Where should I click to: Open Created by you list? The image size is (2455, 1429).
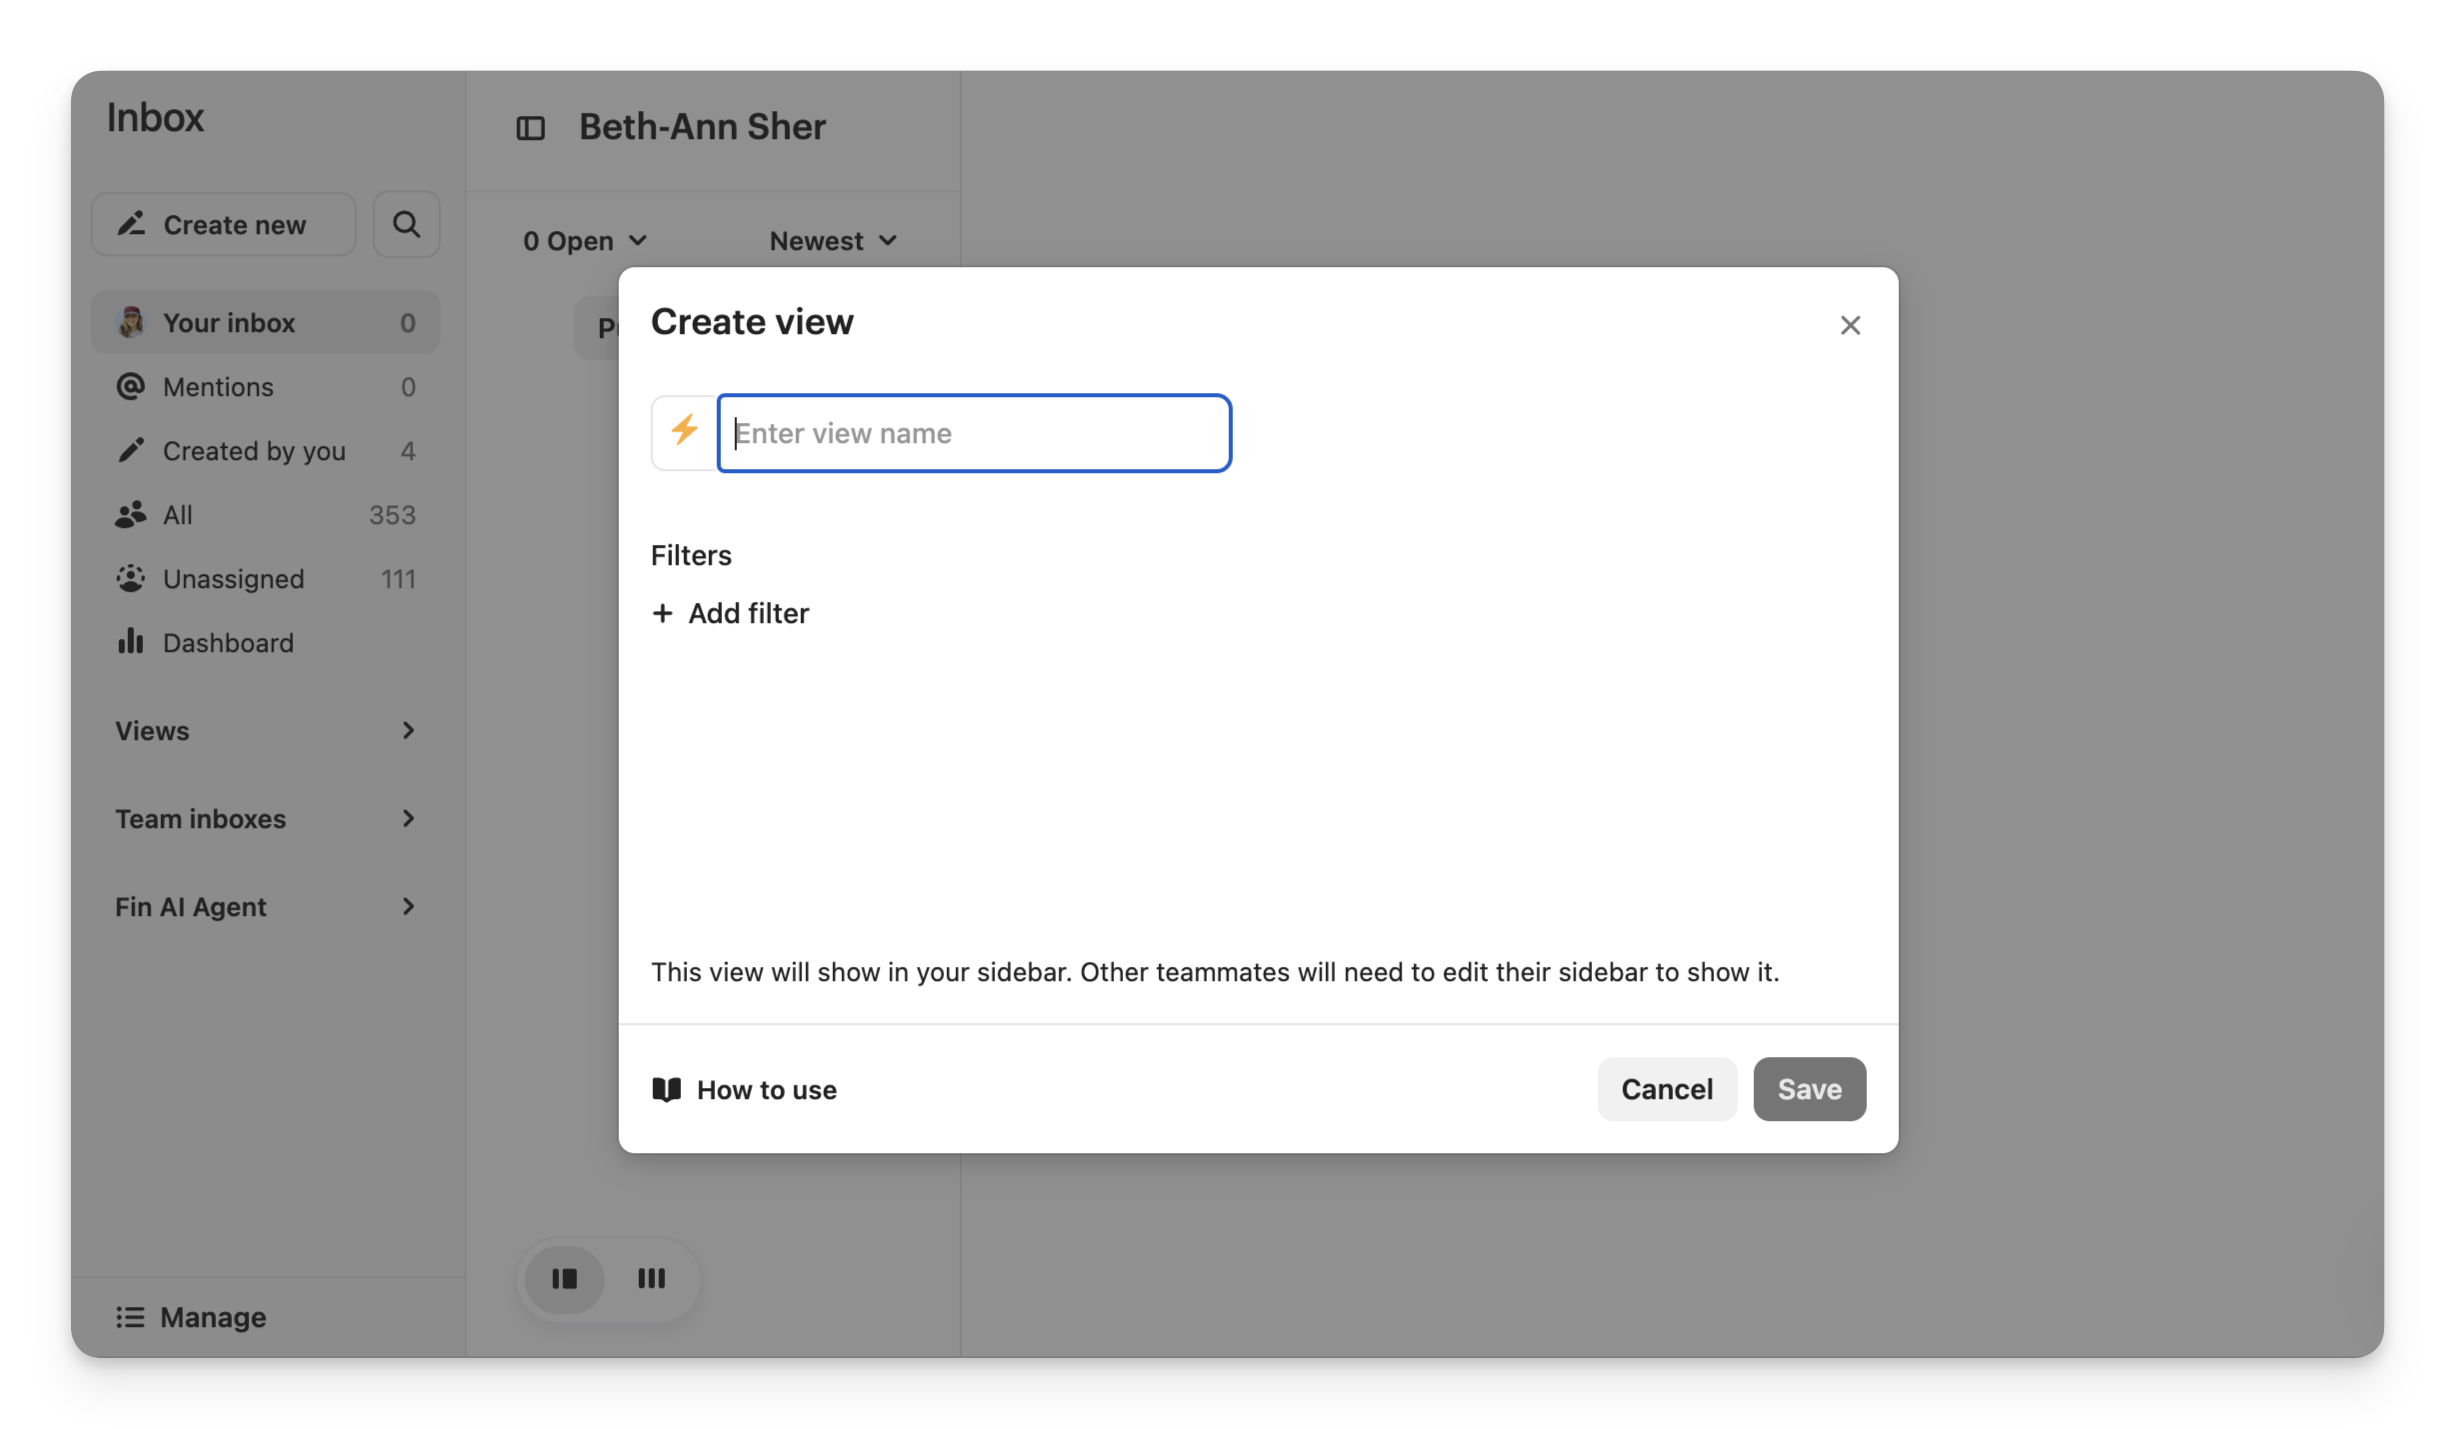[254, 451]
